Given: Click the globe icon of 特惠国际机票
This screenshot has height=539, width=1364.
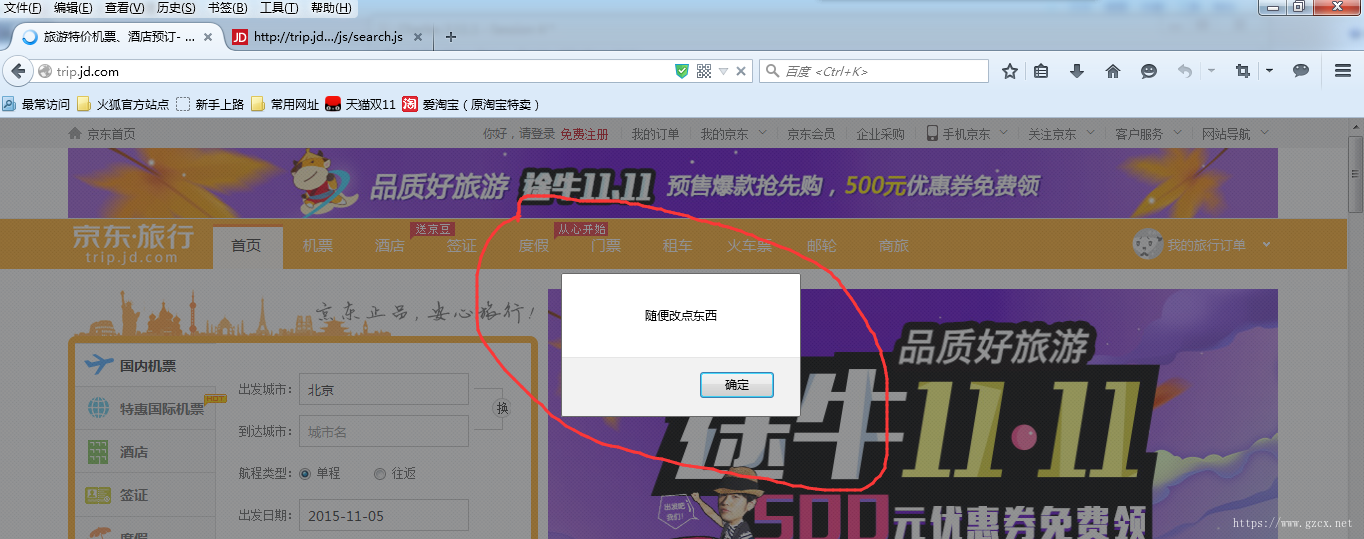Looking at the screenshot, I should (x=98, y=408).
